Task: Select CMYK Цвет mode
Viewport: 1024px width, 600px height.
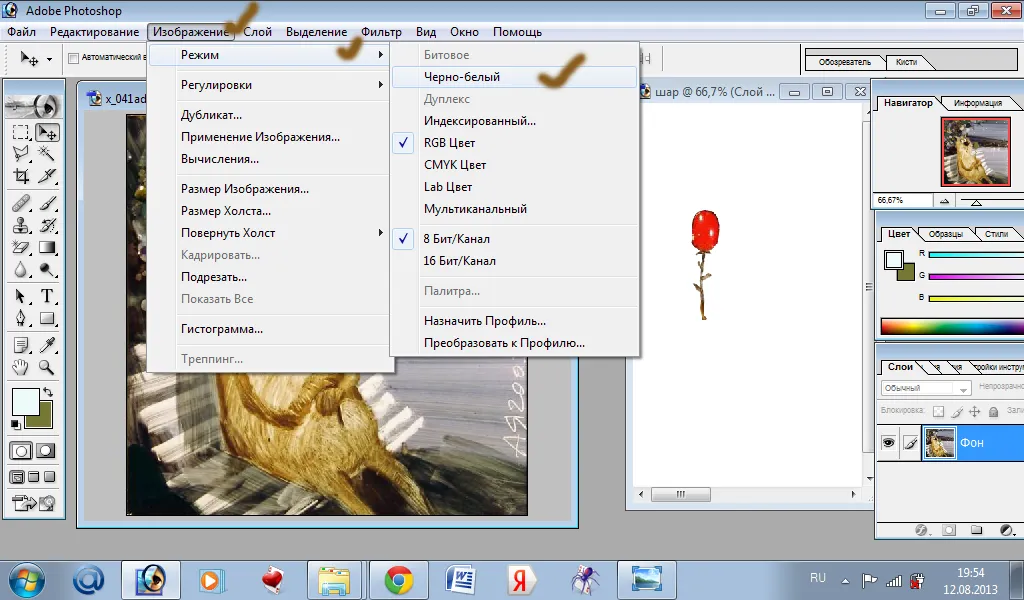Action: coord(514,165)
